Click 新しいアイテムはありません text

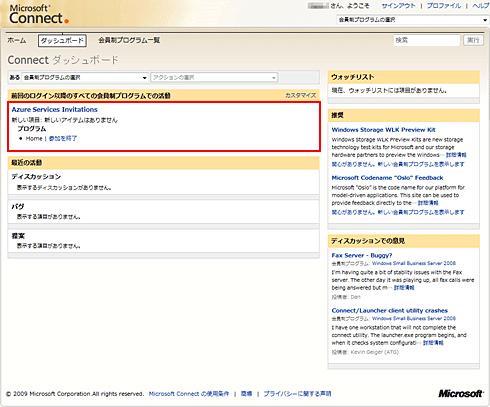tap(81, 120)
